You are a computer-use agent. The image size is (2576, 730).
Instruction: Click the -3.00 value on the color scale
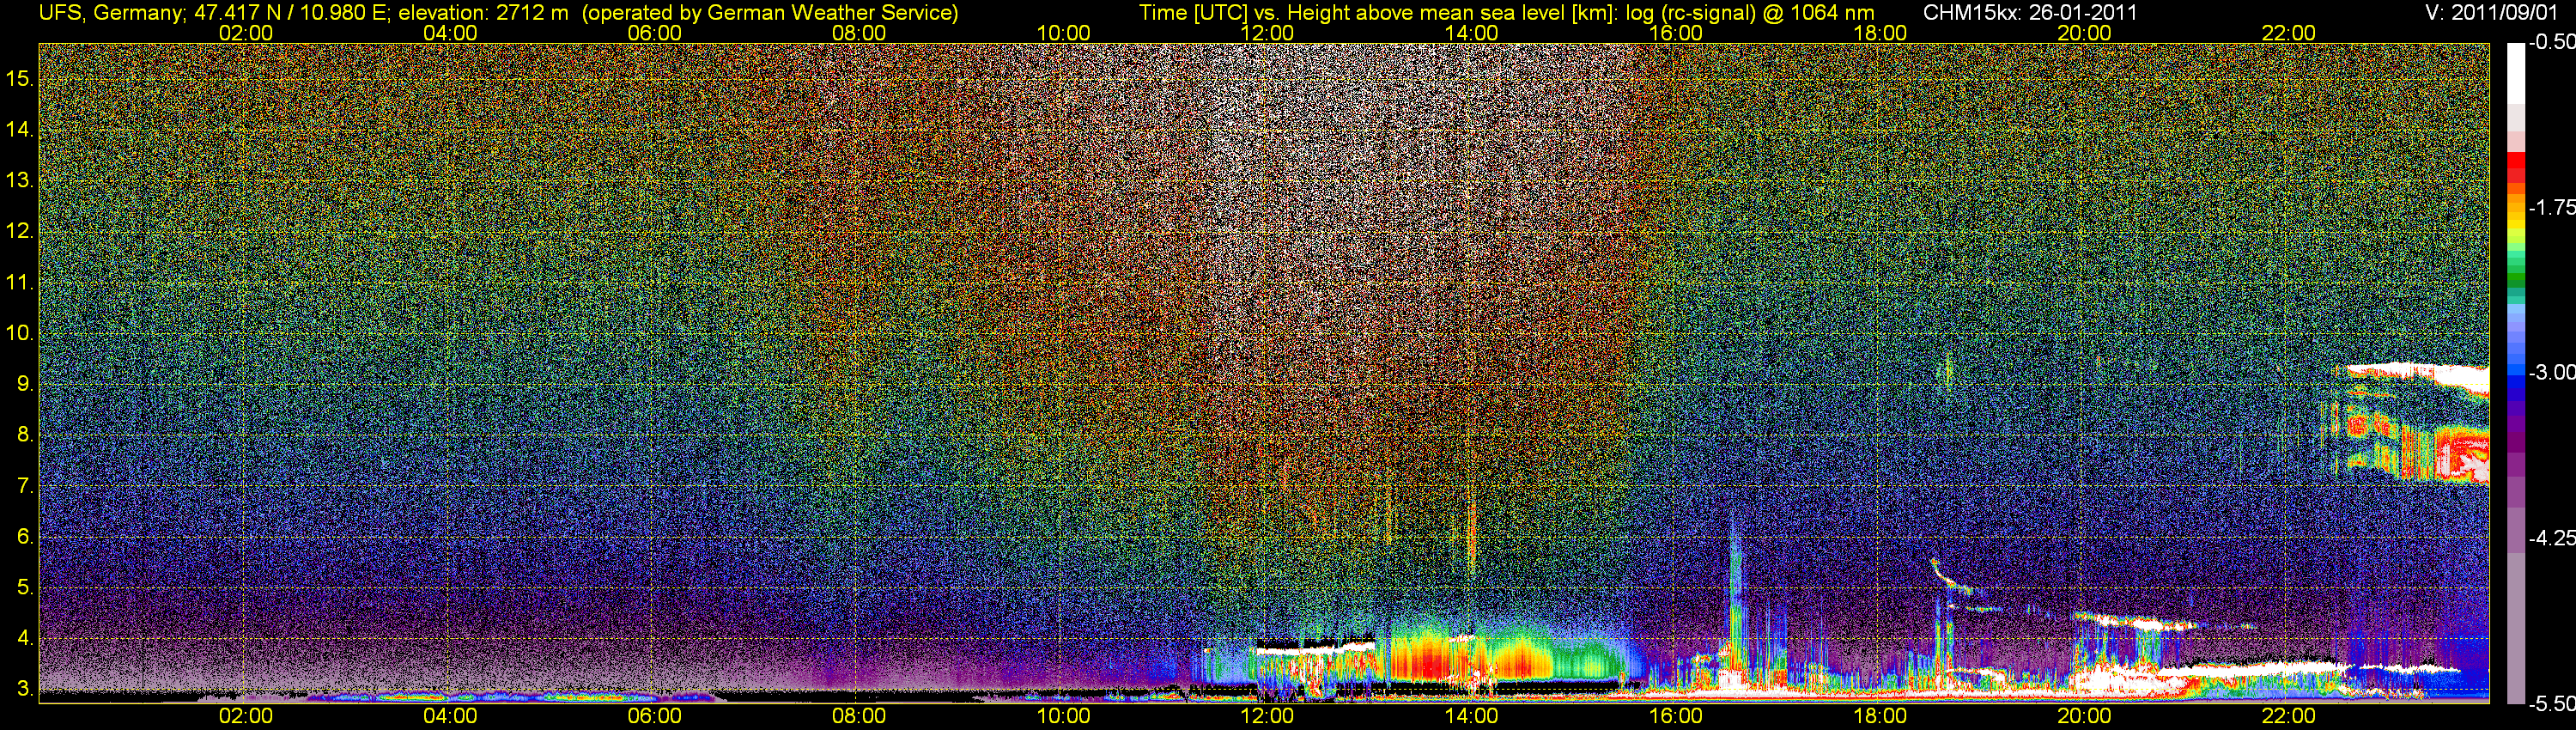click(x=2552, y=372)
